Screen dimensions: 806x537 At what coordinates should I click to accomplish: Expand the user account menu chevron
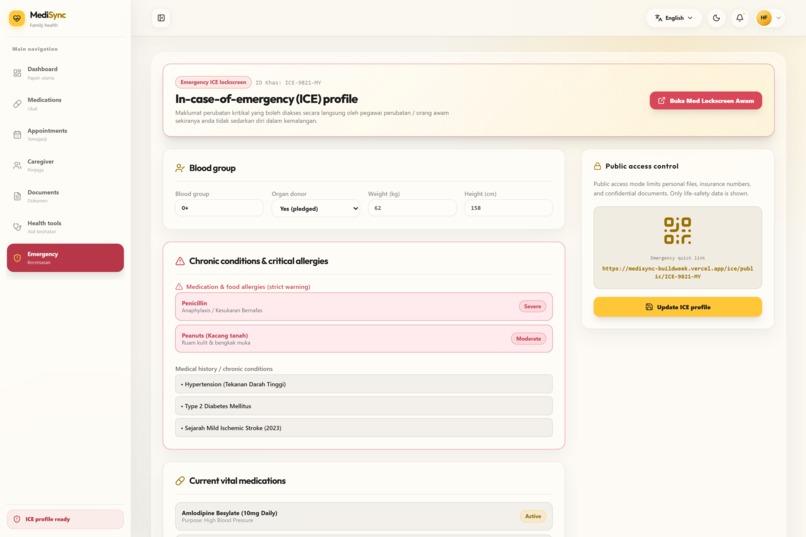[779, 18]
